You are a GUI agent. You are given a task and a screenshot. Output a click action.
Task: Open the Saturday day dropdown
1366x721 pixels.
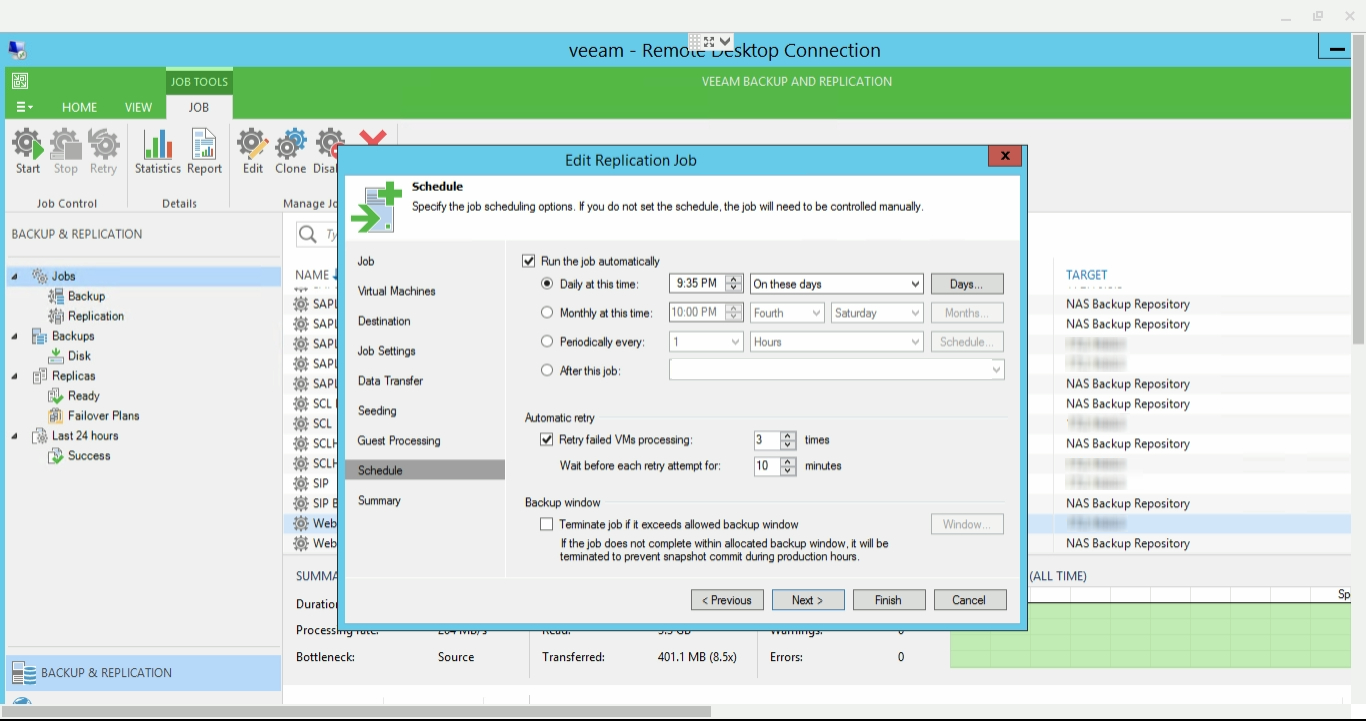pos(877,313)
